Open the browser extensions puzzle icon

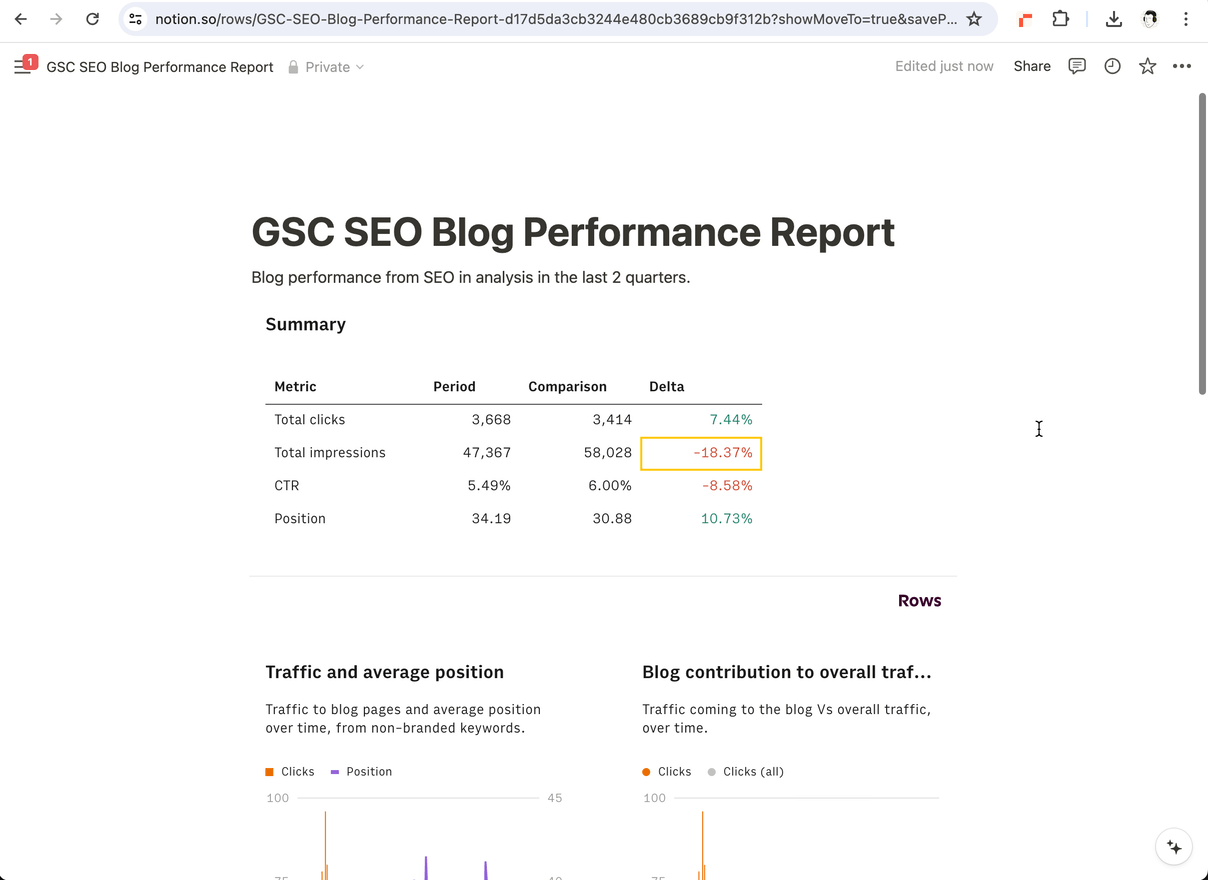click(x=1060, y=18)
